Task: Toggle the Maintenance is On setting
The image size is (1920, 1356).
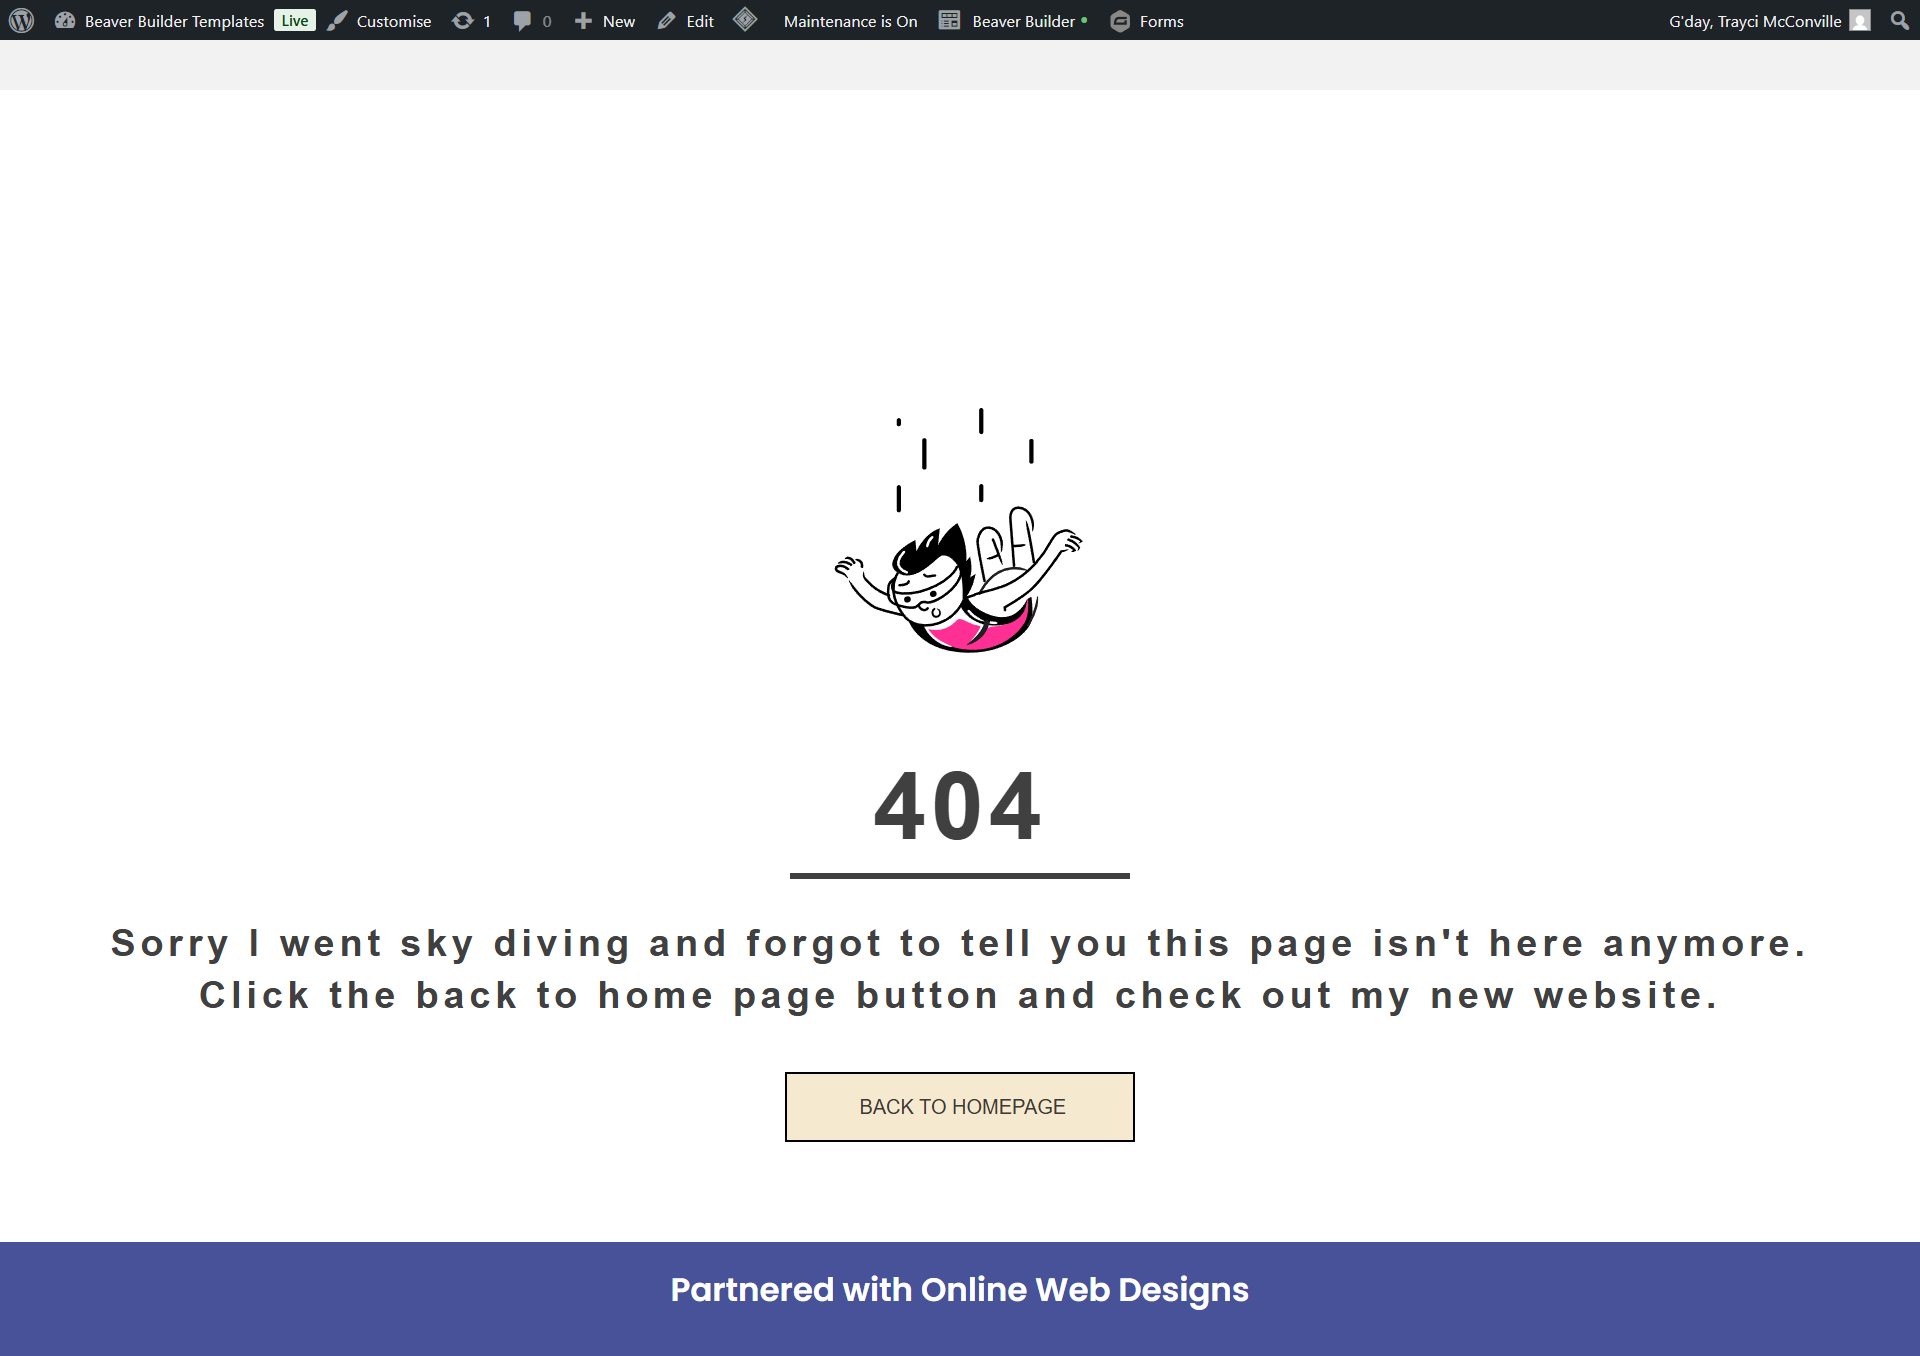Action: pos(850,21)
